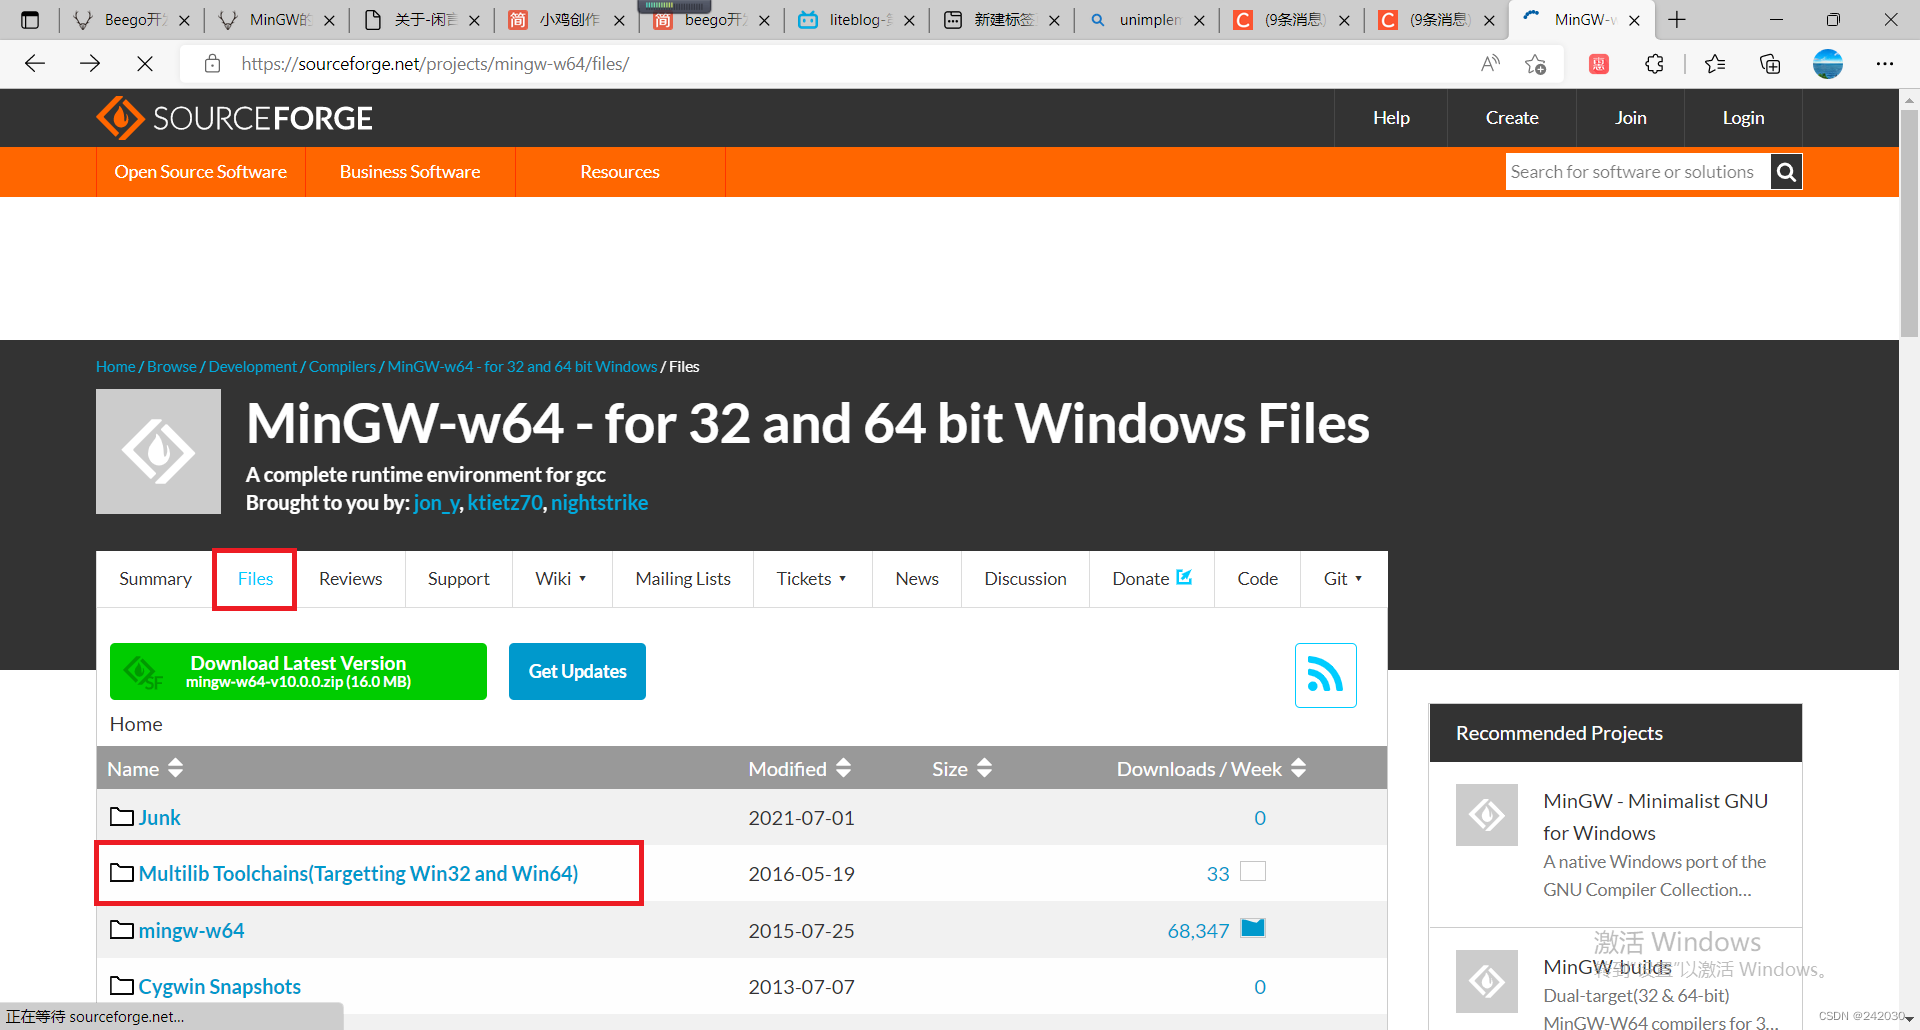The image size is (1920, 1030).
Task: Open Open Source Software menu
Action: coord(201,172)
